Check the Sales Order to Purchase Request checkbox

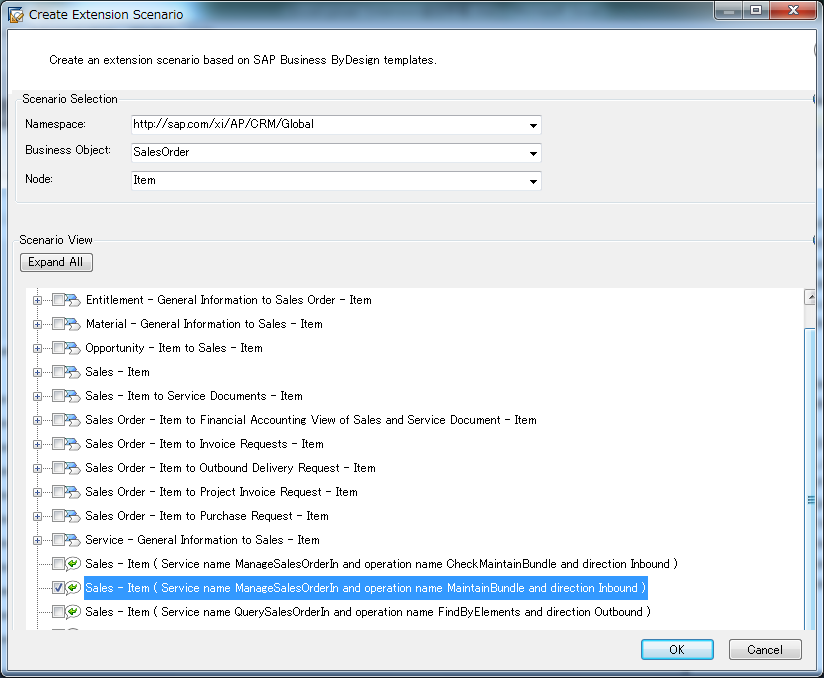click(x=58, y=516)
